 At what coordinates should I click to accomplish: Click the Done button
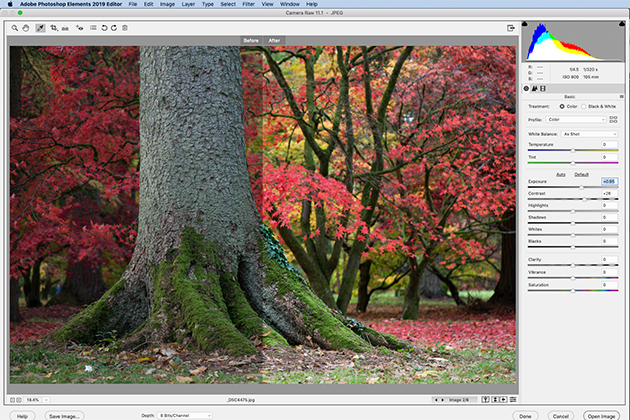point(525,416)
